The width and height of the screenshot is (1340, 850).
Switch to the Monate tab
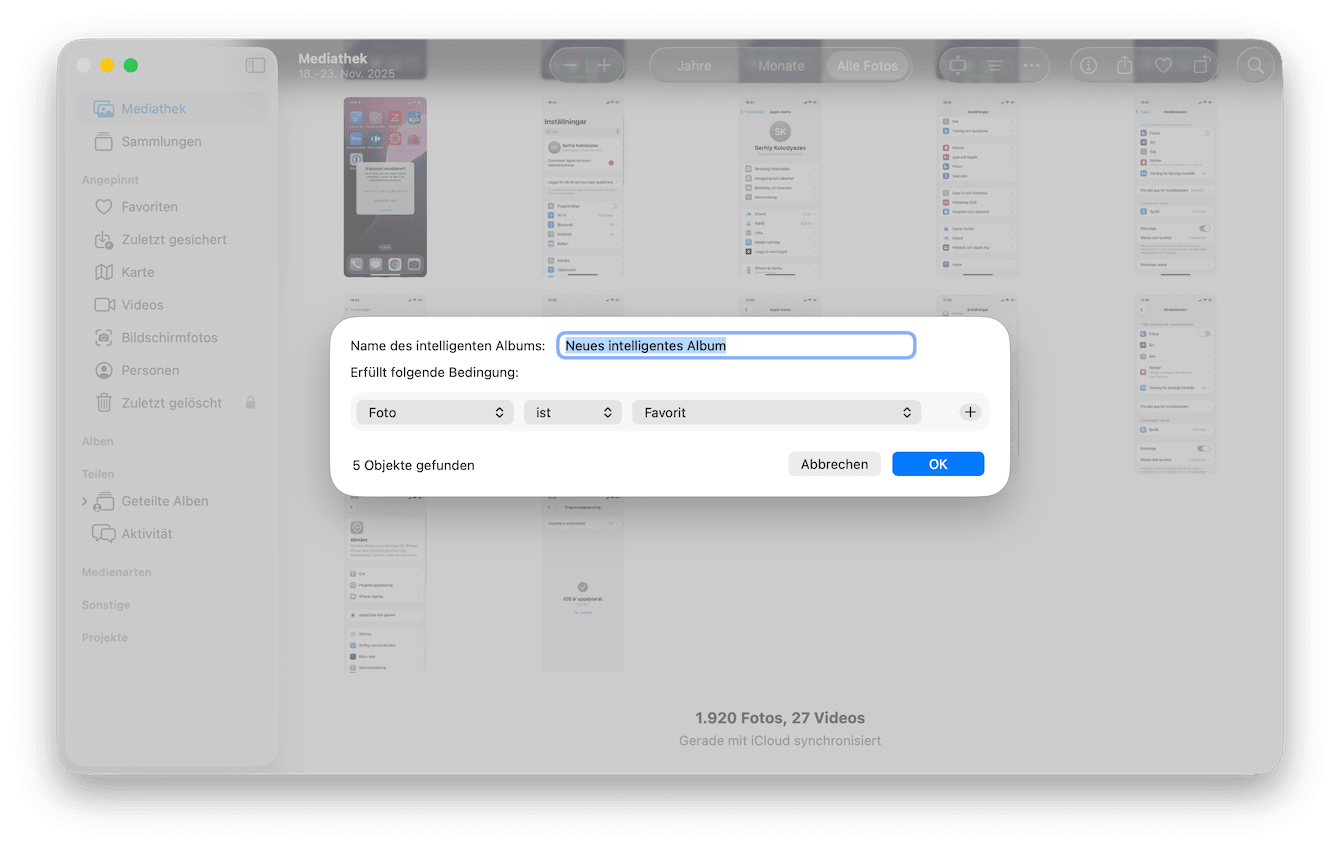click(x=781, y=66)
